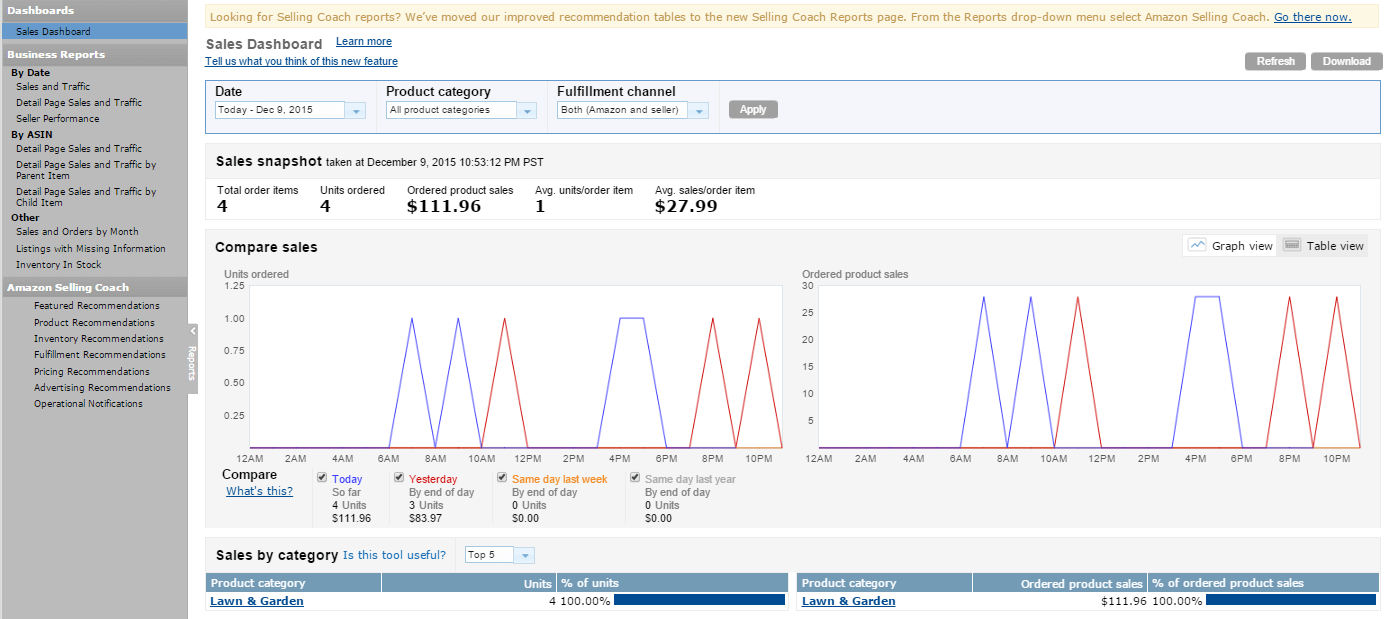Click Tell us what you think link
Viewport: 1388px width, 619px height.
click(x=301, y=62)
